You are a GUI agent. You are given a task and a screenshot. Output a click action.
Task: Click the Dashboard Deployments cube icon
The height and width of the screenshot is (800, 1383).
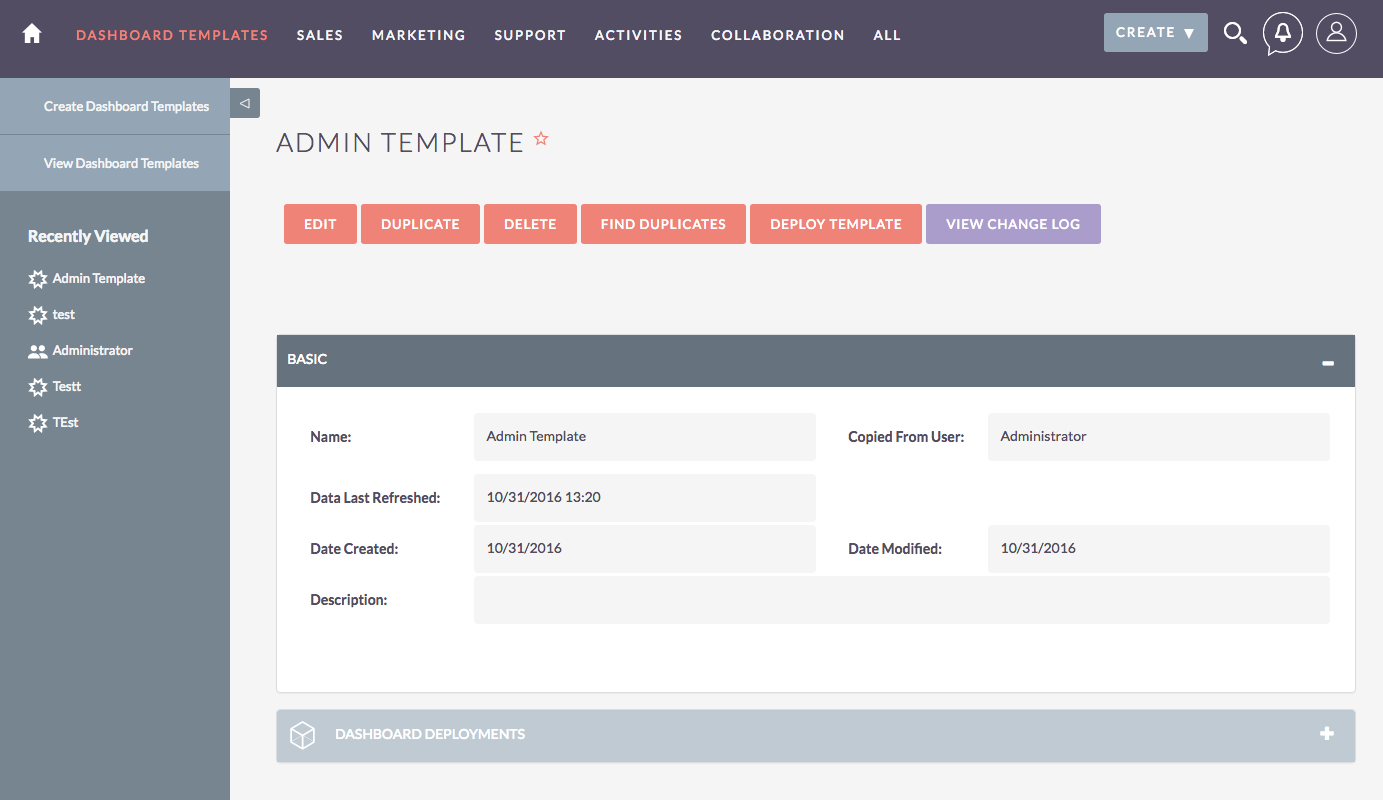pos(302,735)
